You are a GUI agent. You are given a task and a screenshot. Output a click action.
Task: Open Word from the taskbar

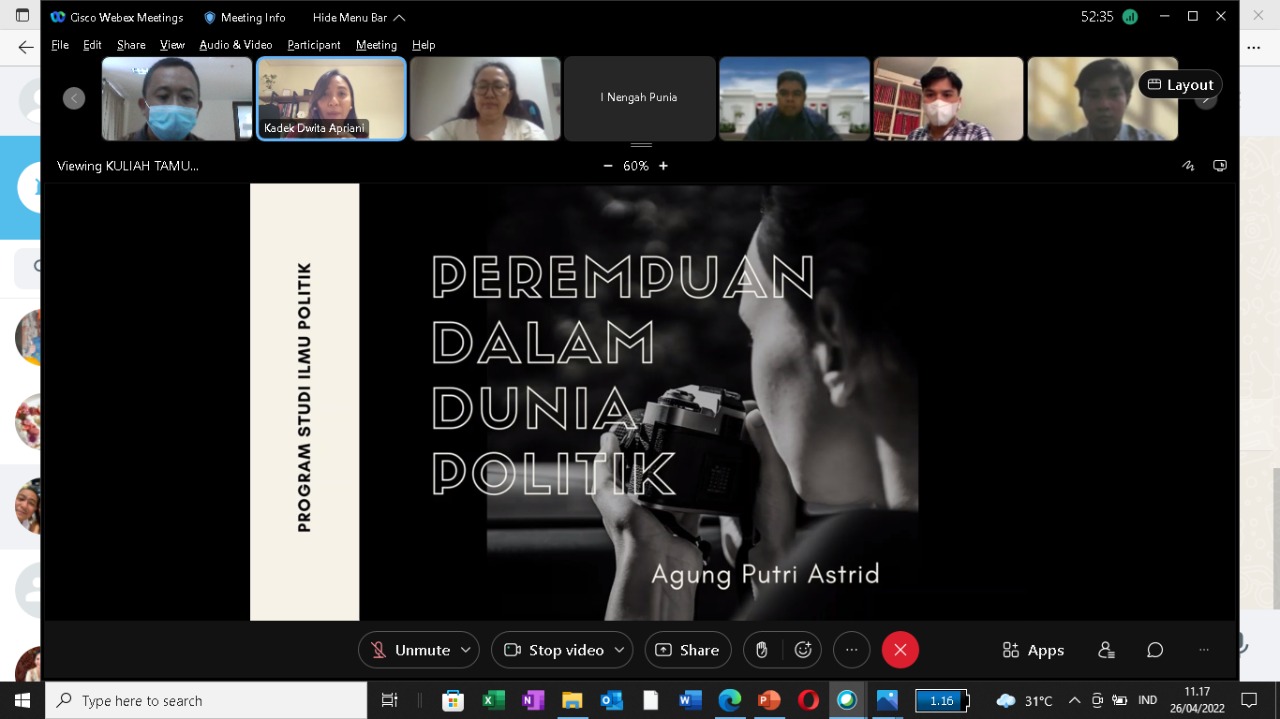point(690,701)
